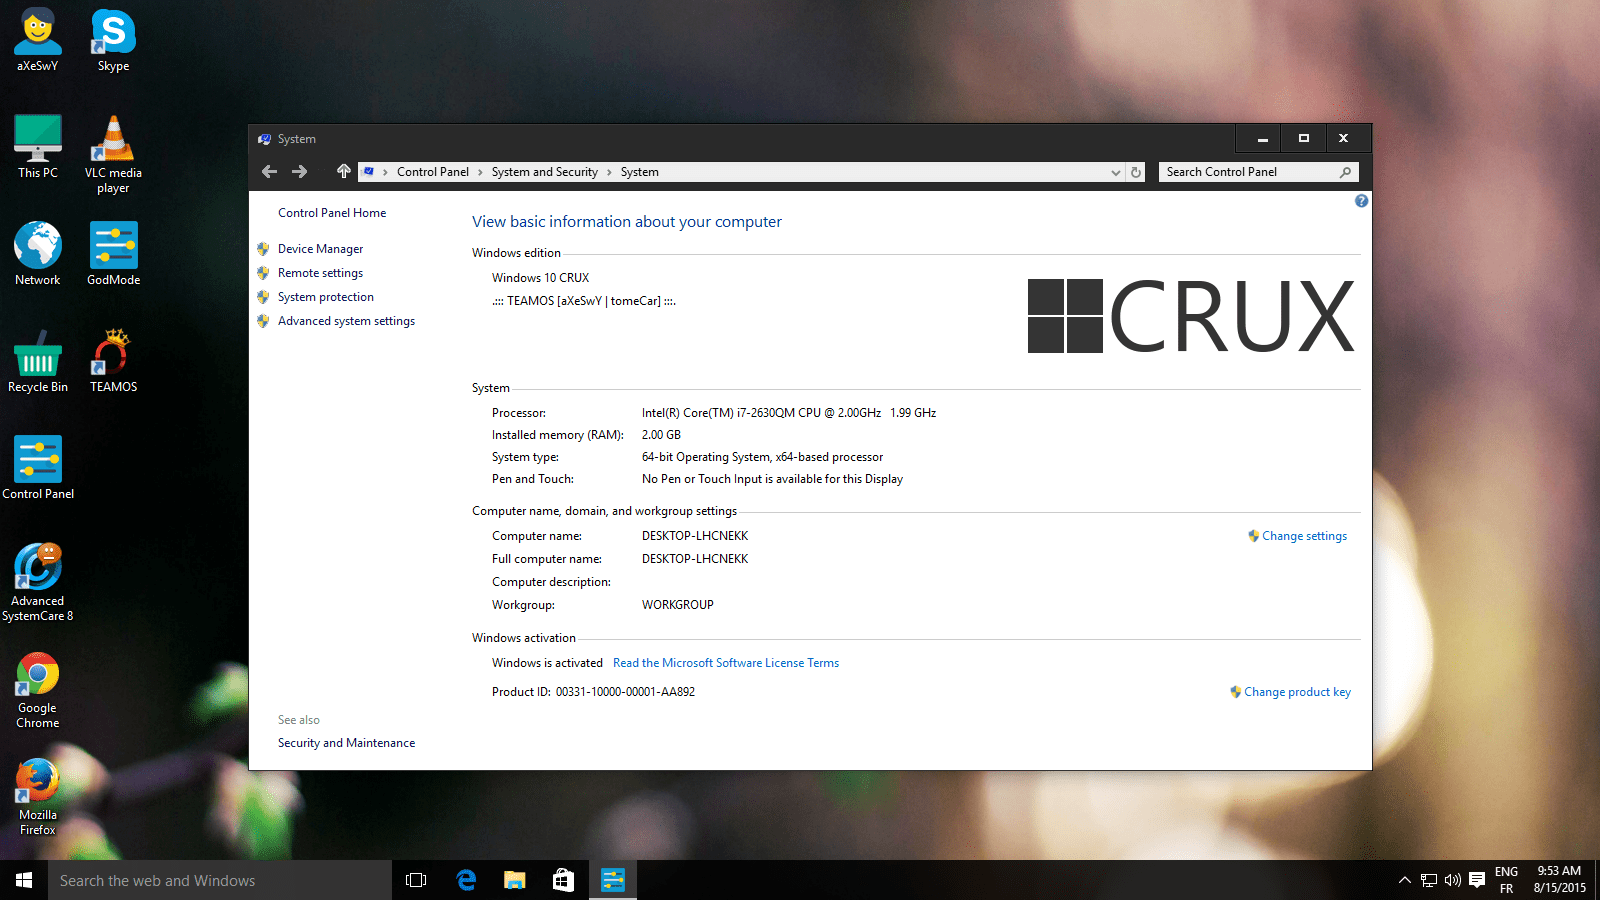
Task: Click the Change product key link
Action: click(x=1297, y=692)
